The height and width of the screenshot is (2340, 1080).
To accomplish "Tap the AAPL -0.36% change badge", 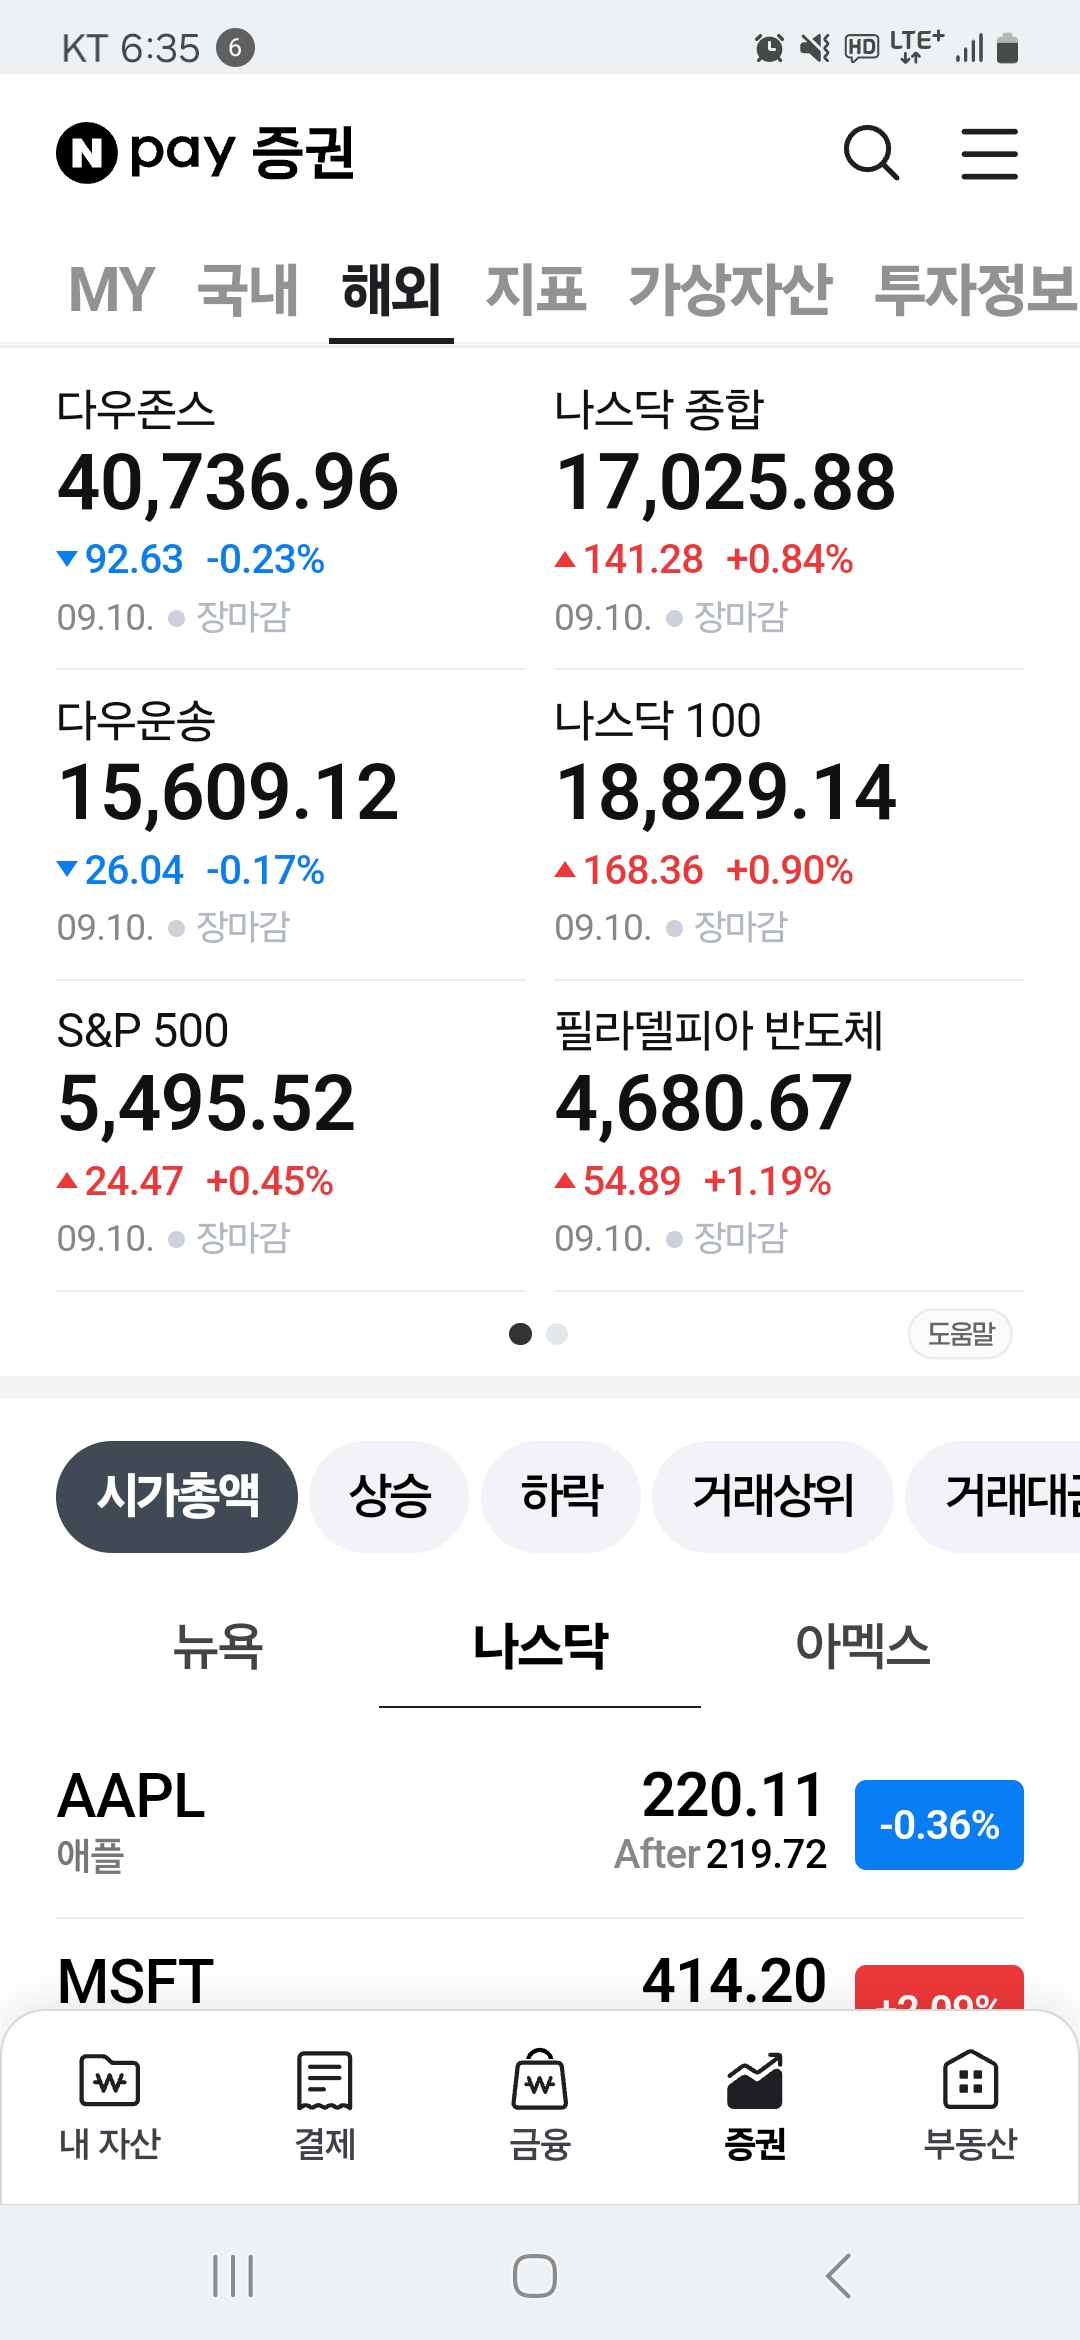I will pos(939,1825).
